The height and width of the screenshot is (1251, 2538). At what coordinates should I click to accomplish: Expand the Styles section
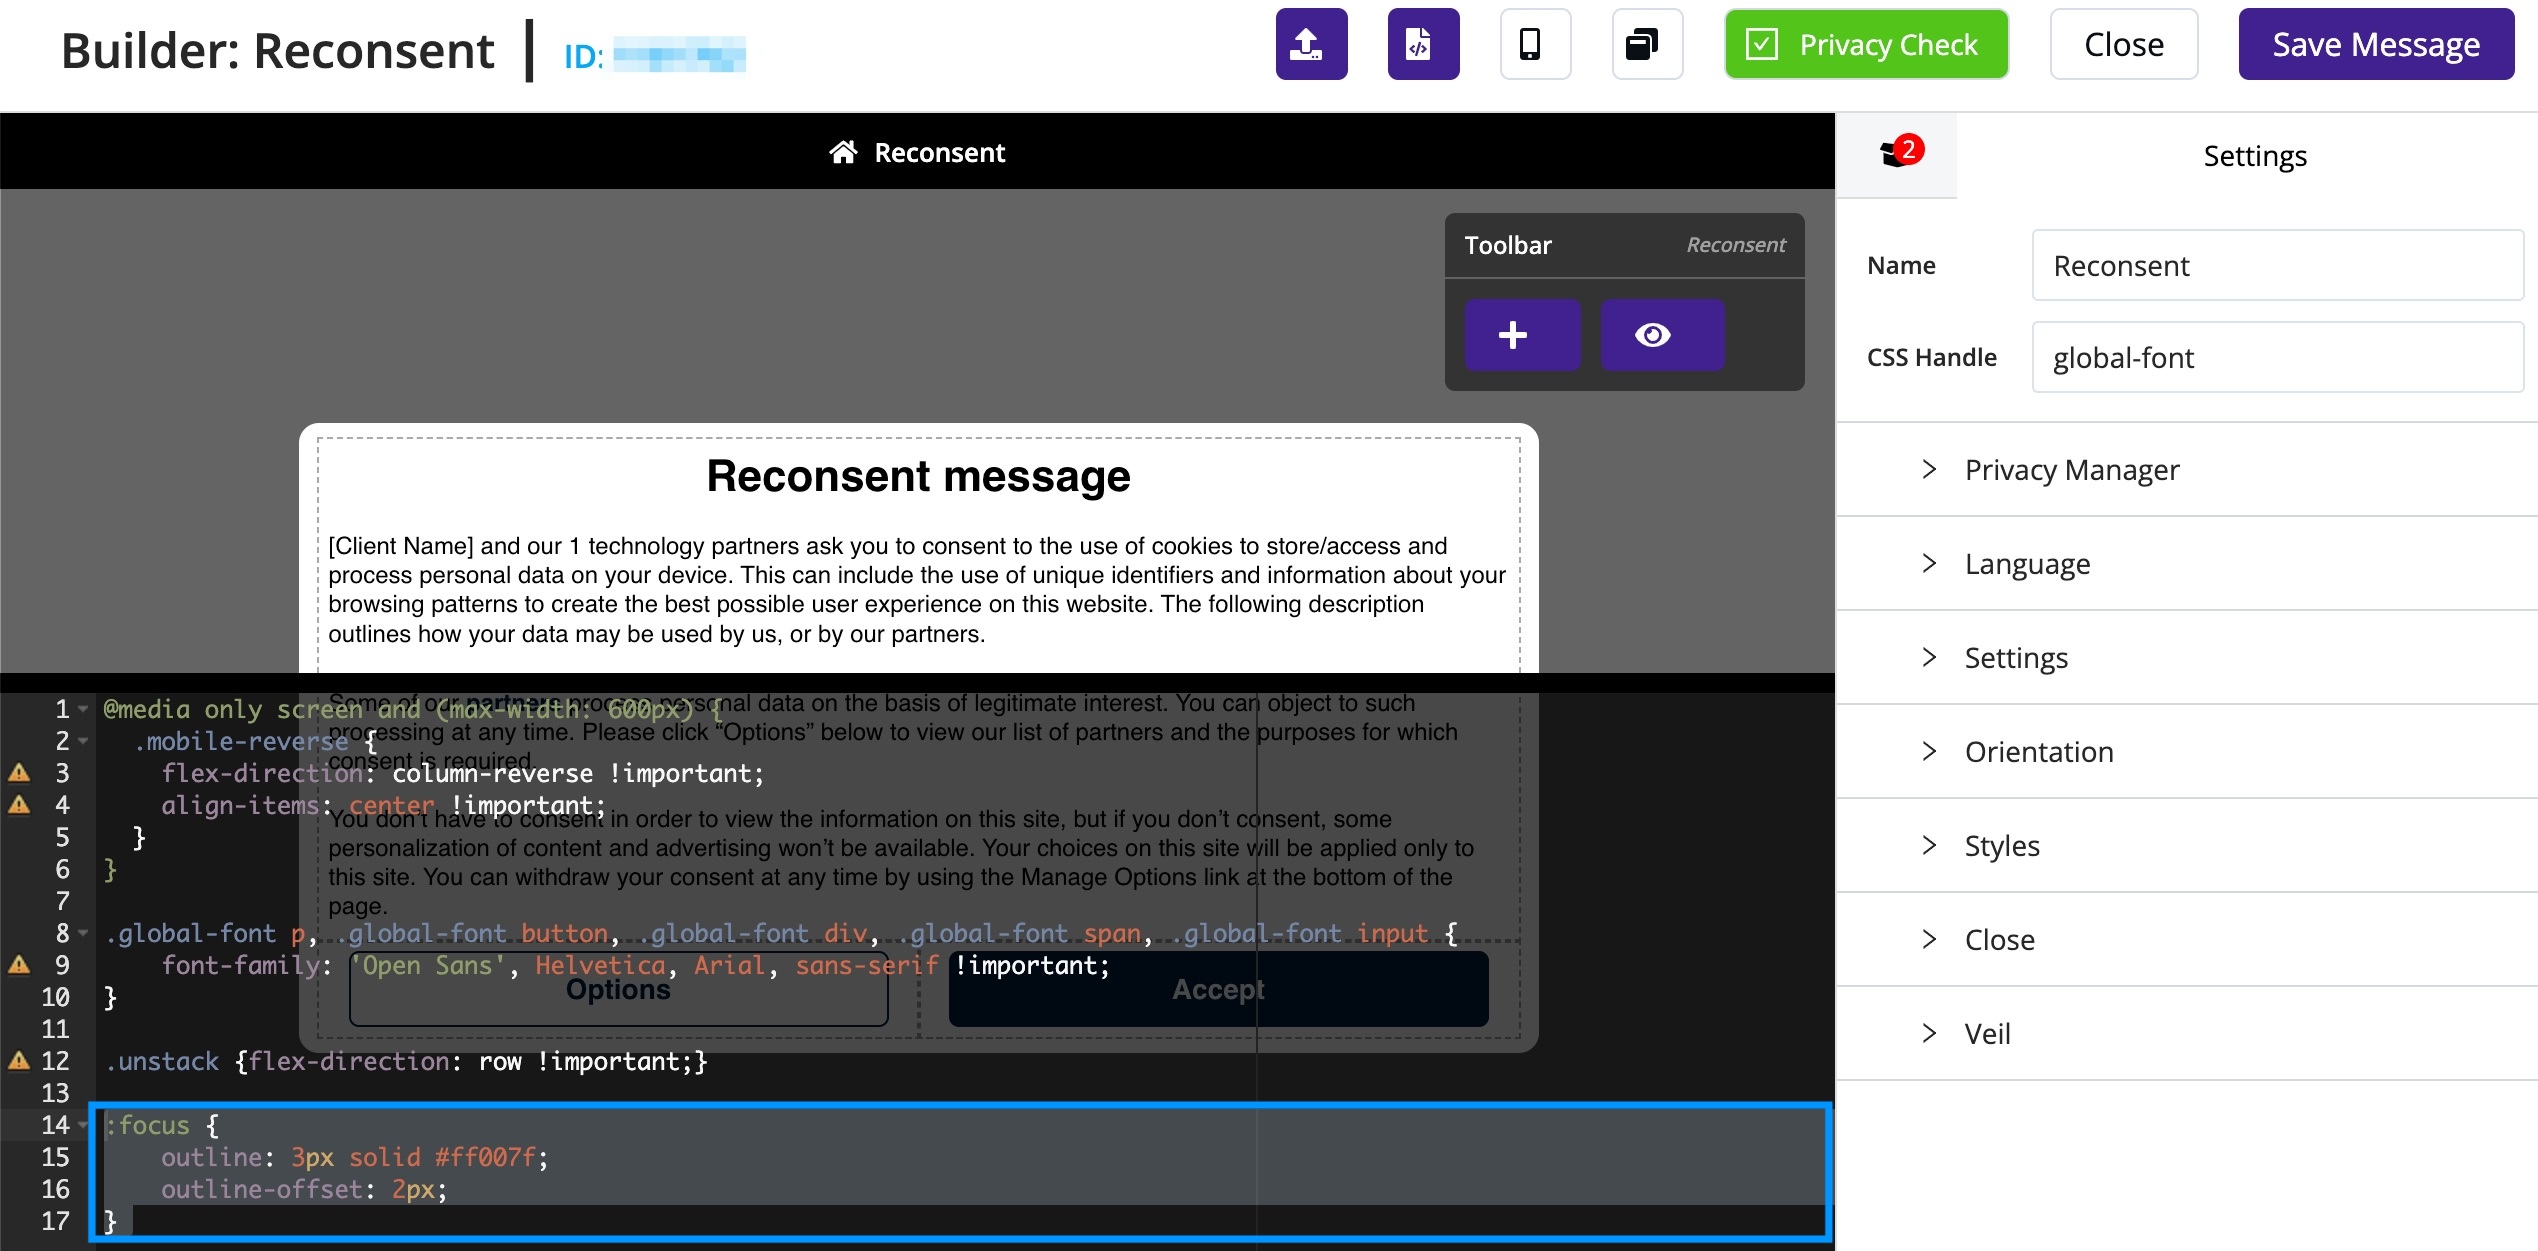(2187, 845)
